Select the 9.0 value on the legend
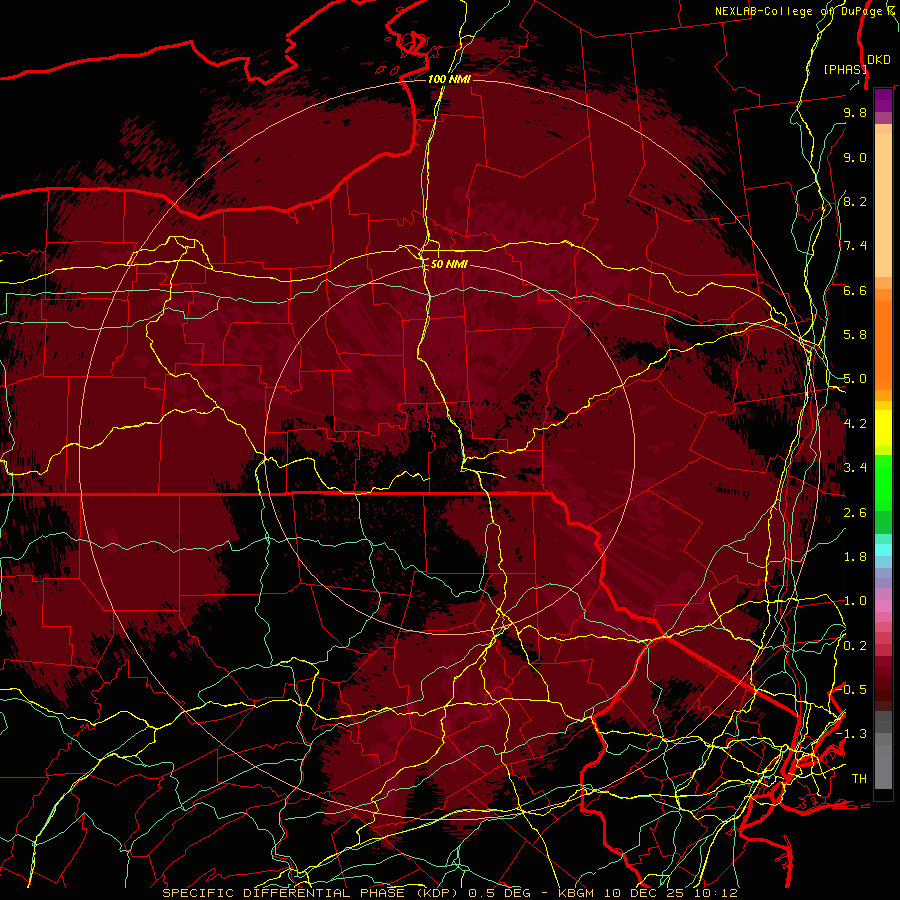The image size is (900, 900). [855, 157]
